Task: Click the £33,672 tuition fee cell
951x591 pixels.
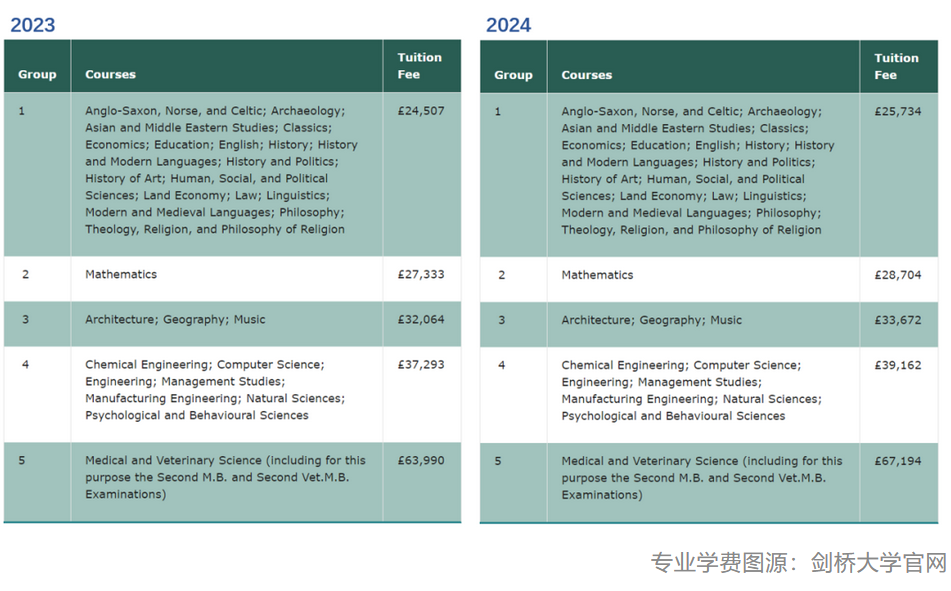Action: click(897, 320)
